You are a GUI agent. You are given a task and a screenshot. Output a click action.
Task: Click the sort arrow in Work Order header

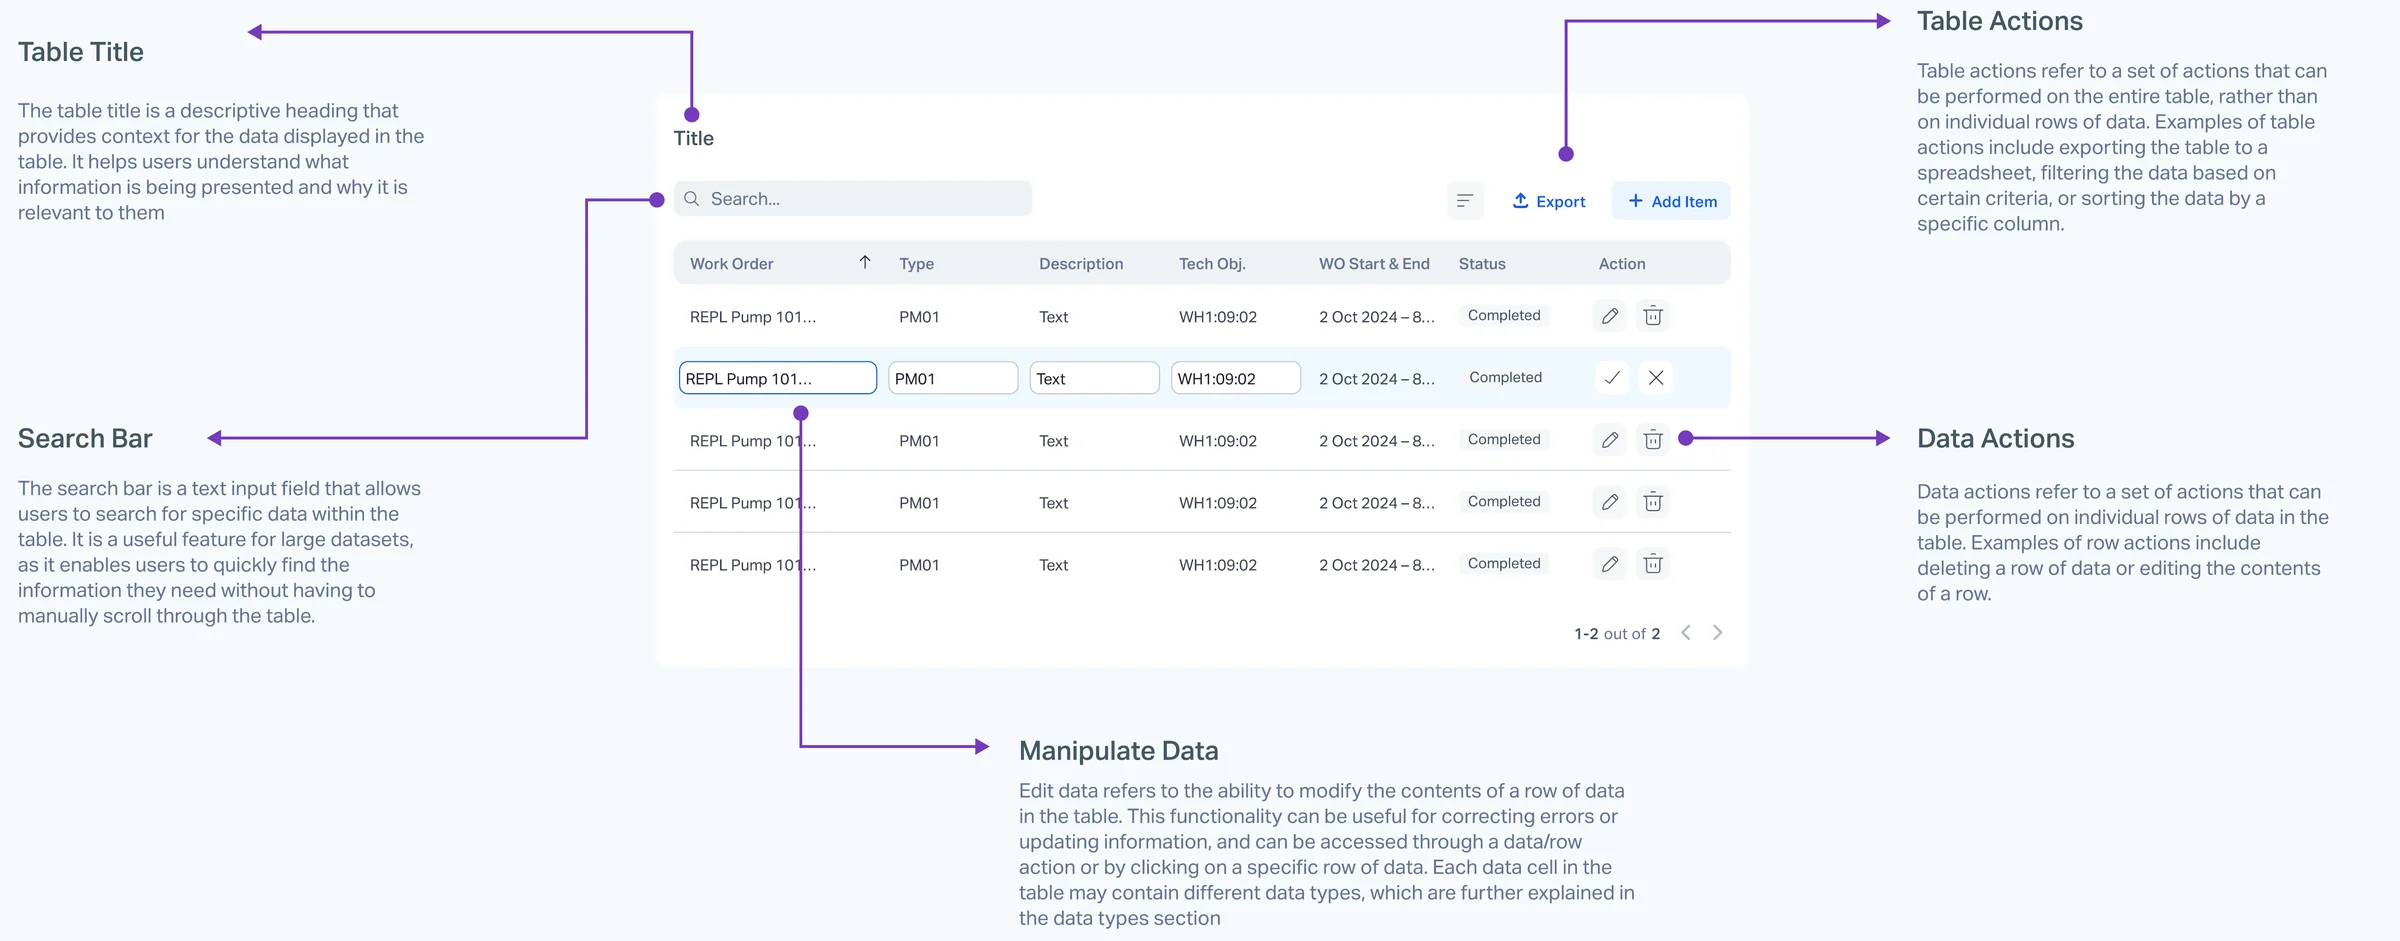[x=865, y=262]
